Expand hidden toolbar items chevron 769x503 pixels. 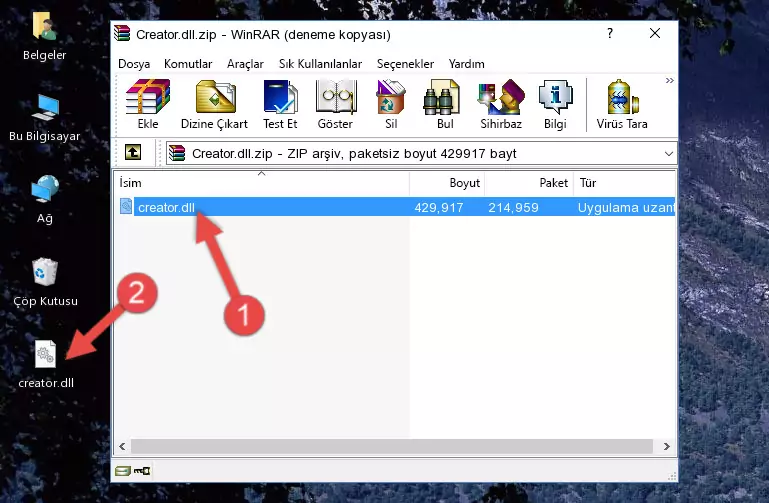tap(669, 80)
